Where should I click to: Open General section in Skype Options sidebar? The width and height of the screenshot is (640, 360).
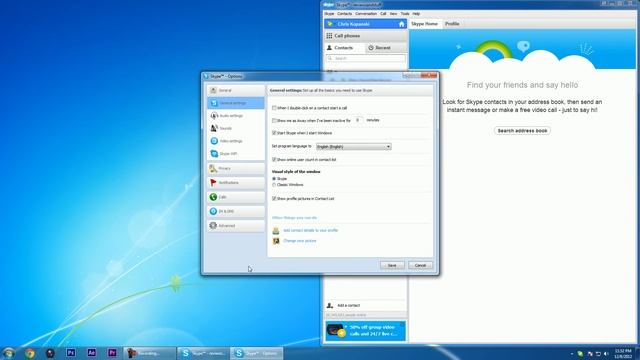pyautogui.click(x=236, y=90)
